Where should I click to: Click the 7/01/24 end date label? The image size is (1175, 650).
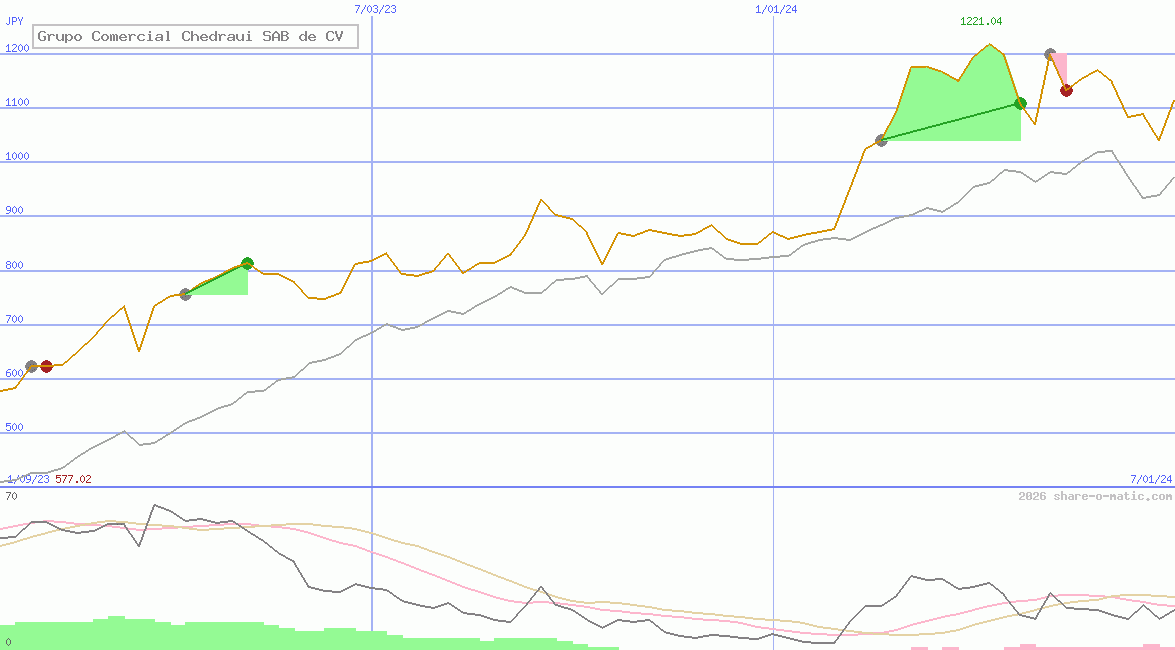1150,479
